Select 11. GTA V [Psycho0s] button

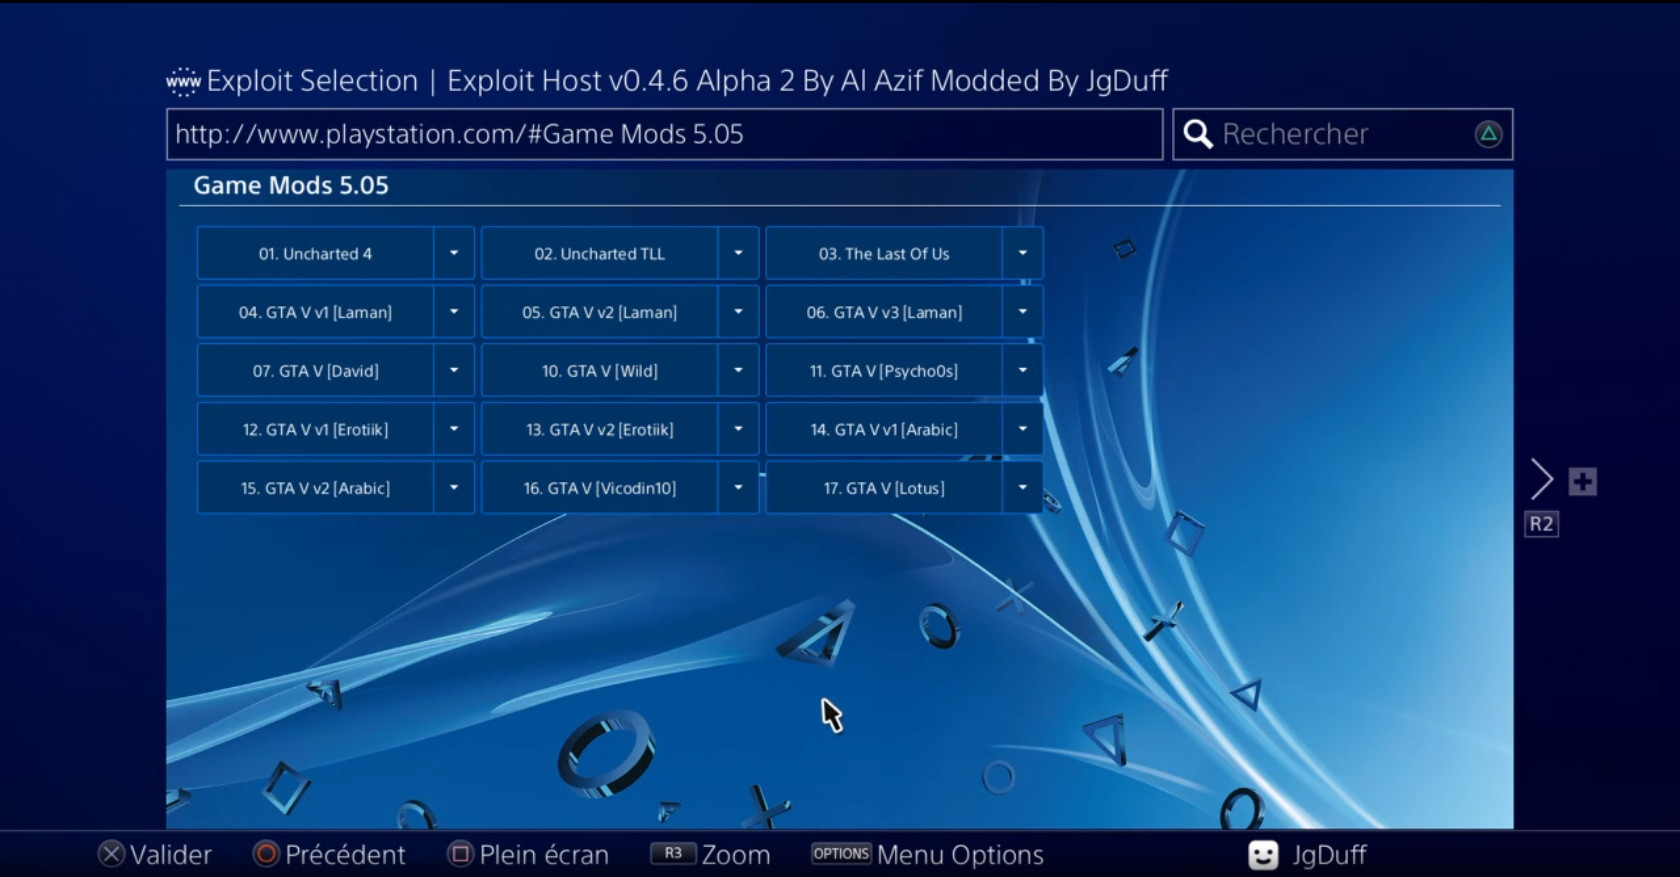tap(884, 371)
